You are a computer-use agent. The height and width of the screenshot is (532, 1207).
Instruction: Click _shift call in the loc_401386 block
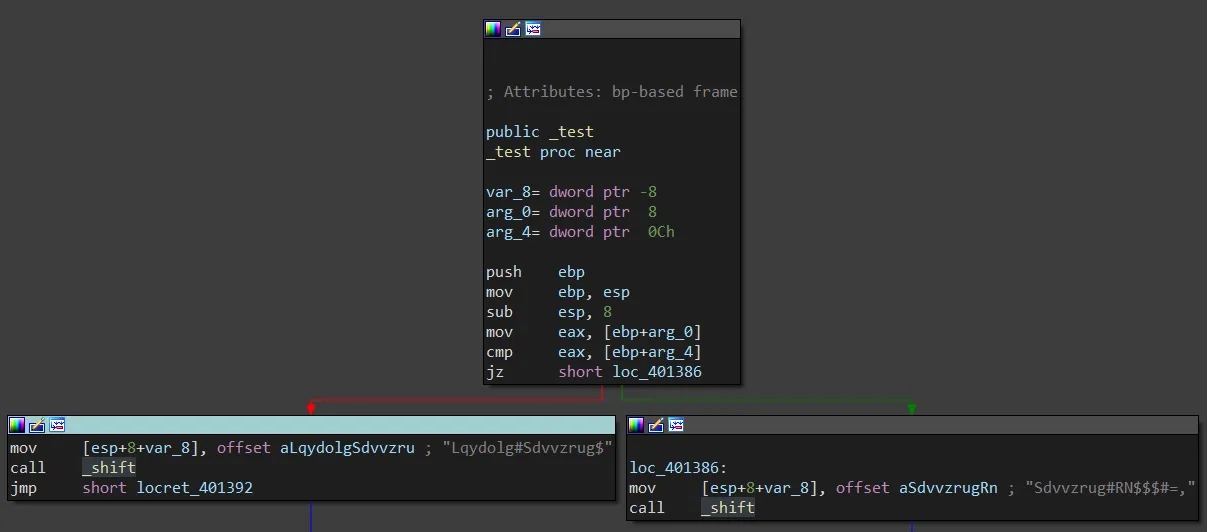728,508
